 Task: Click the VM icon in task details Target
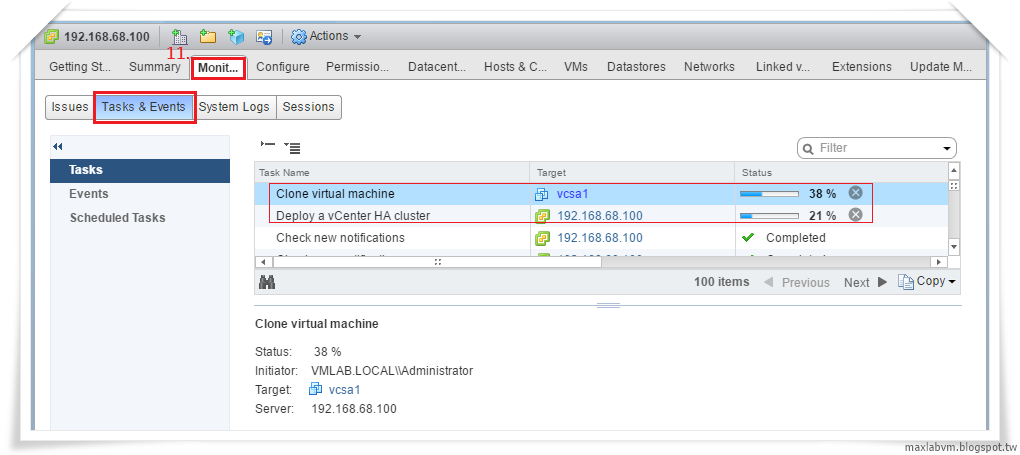pyautogui.click(x=315, y=389)
